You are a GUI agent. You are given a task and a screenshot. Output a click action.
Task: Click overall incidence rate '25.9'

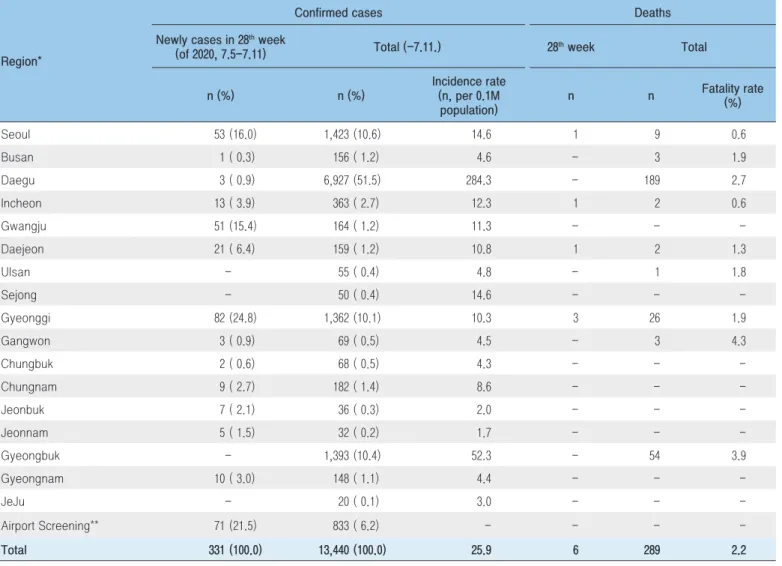point(481,550)
